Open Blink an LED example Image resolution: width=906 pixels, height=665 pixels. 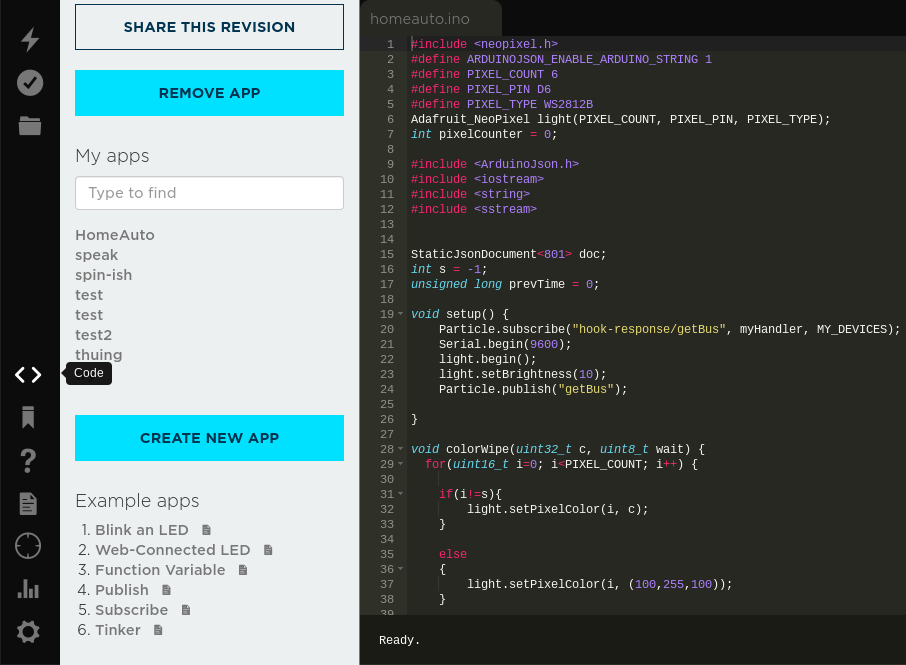click(x=142, y=530)
